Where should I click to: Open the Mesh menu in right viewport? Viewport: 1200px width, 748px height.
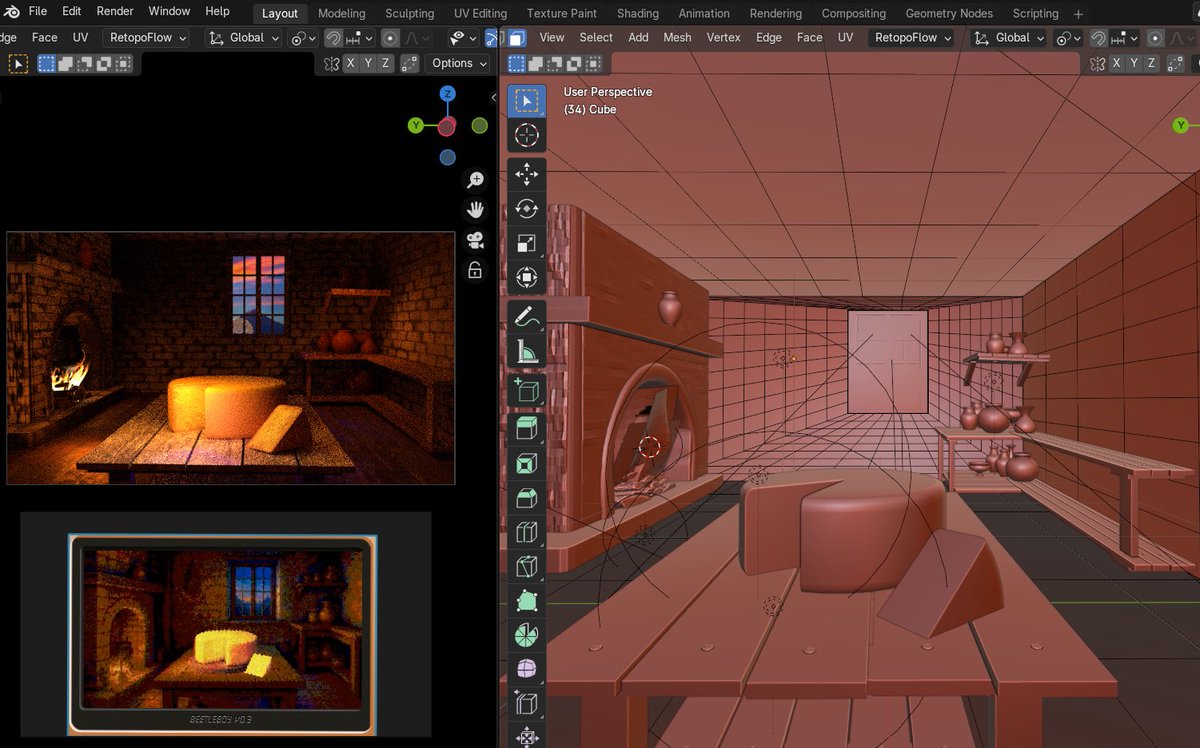point(677,37)
